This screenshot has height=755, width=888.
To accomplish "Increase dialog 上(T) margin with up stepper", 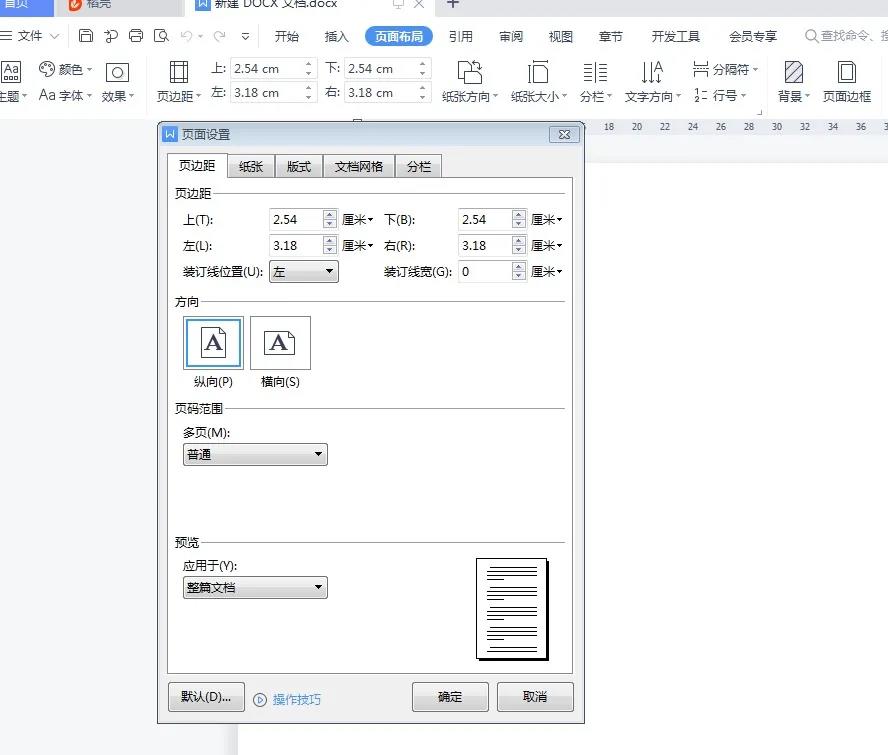I will [330, 214].
